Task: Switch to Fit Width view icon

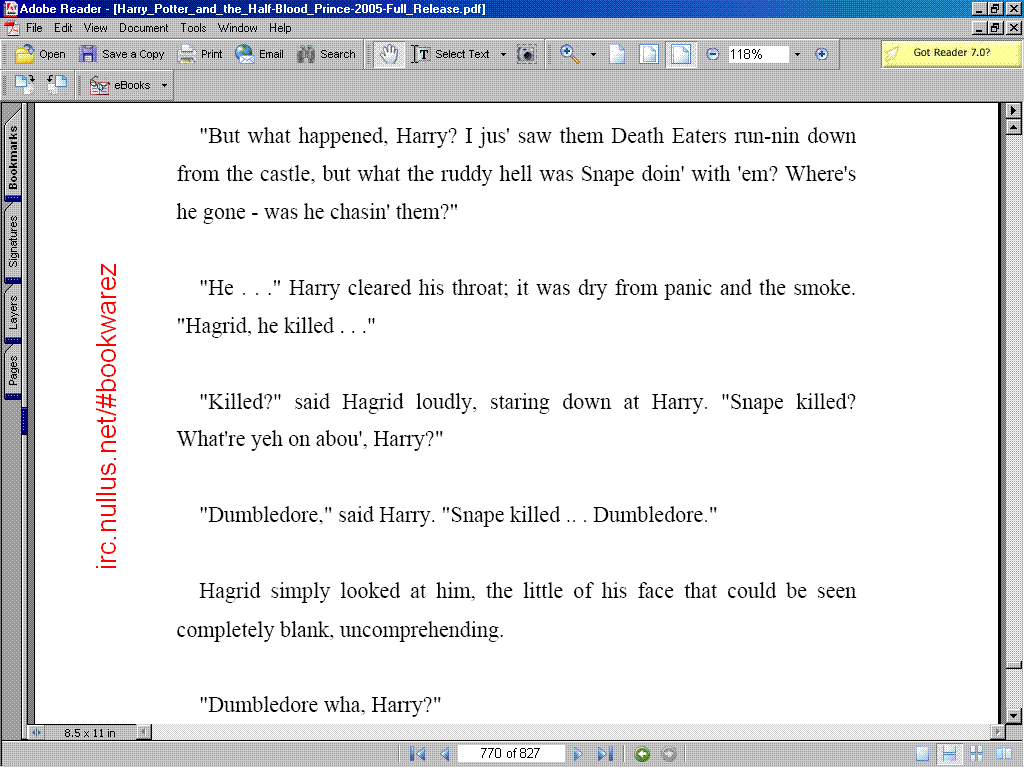Action: point(680,54)
